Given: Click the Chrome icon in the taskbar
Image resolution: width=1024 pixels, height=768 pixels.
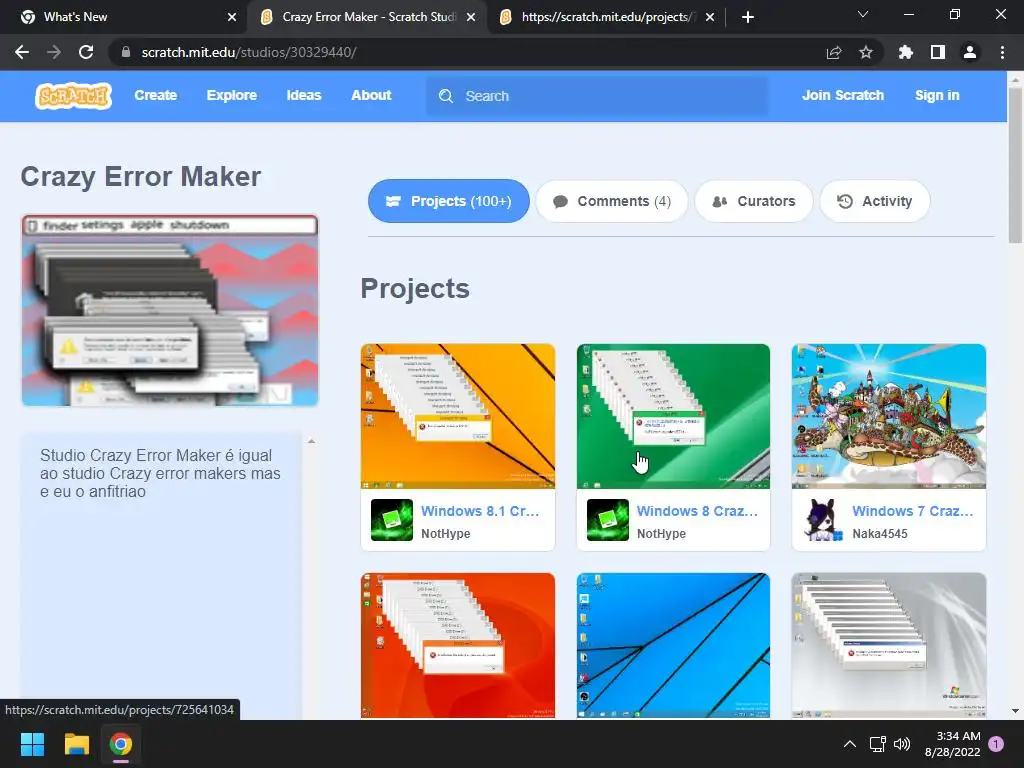Looking at the screenshot, I should (121, 744).
